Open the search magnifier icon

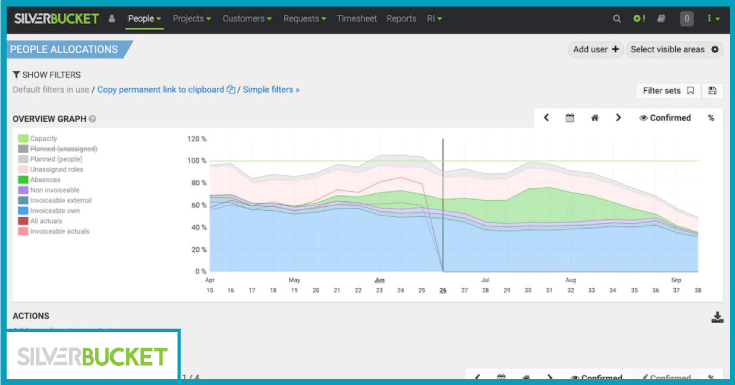pyautogui.click(x=617, y=19)
